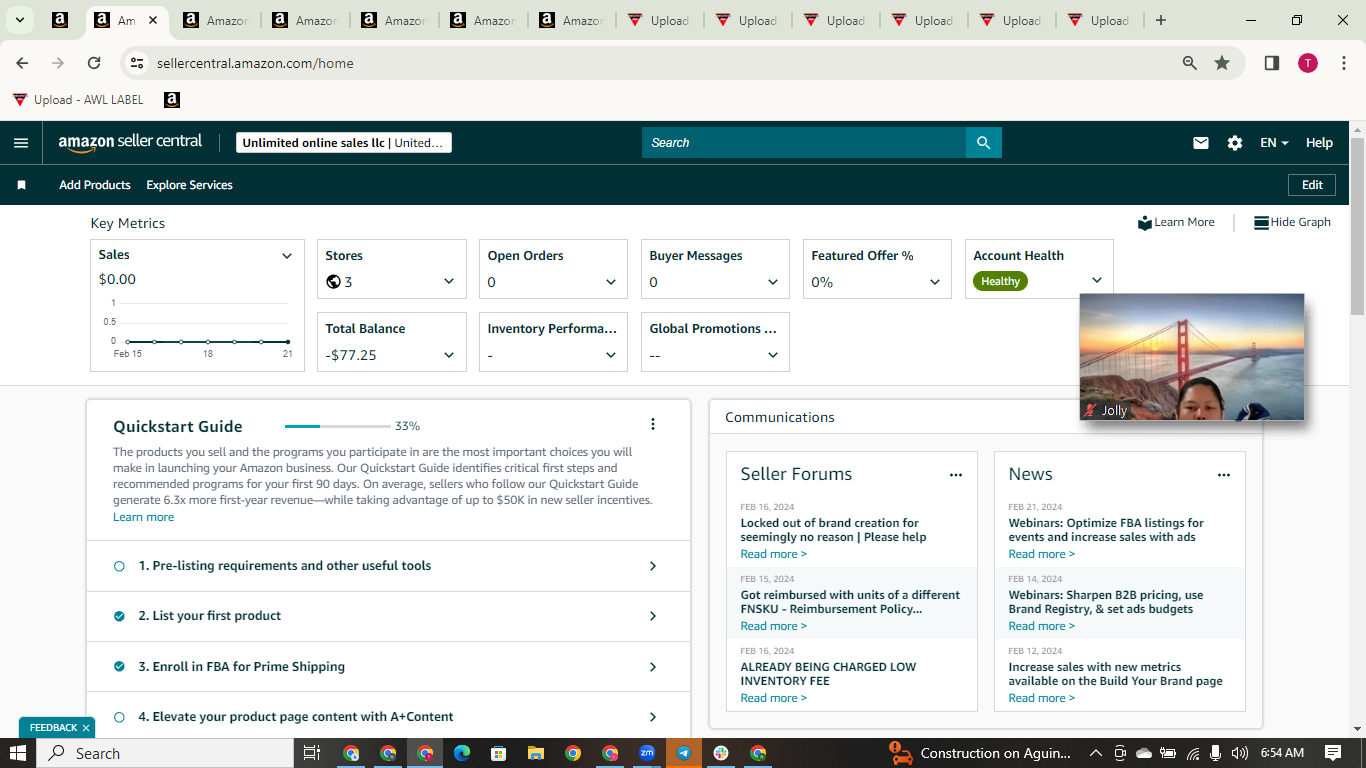The image size is (1366, 768).
Task: Open the Amazon icon bookmark in the bookmarks bar
Action: coord(172,100)
